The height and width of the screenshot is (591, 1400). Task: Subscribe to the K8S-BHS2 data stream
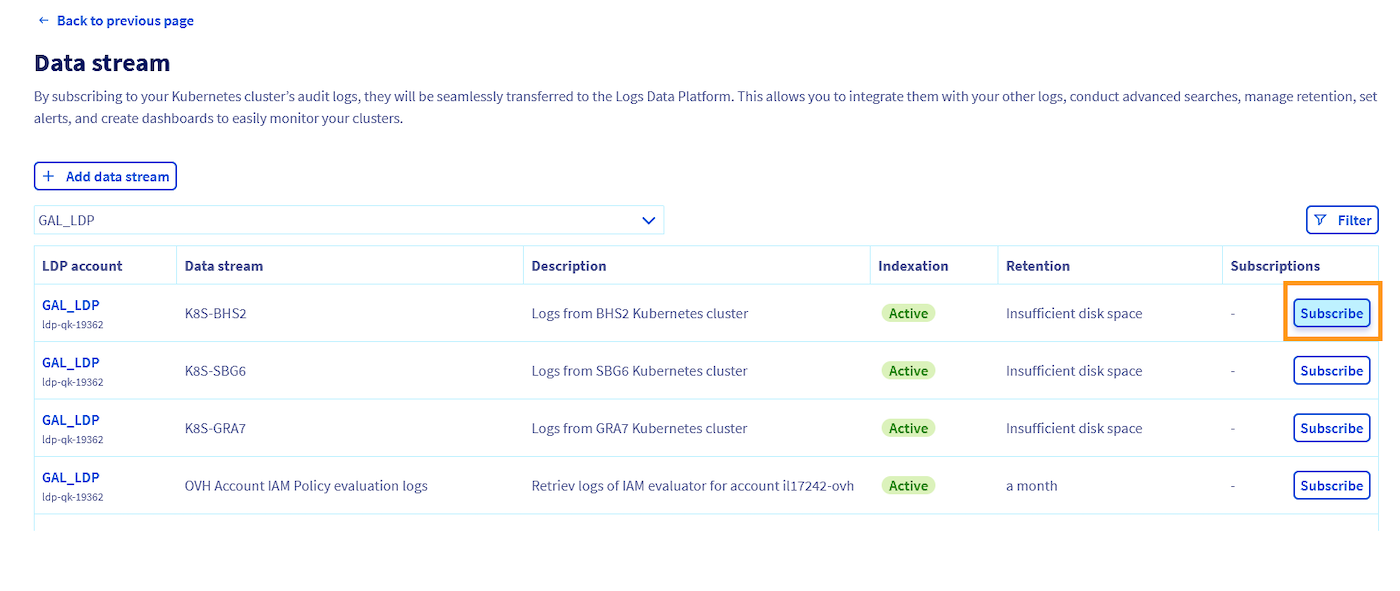click(1331, 313)
